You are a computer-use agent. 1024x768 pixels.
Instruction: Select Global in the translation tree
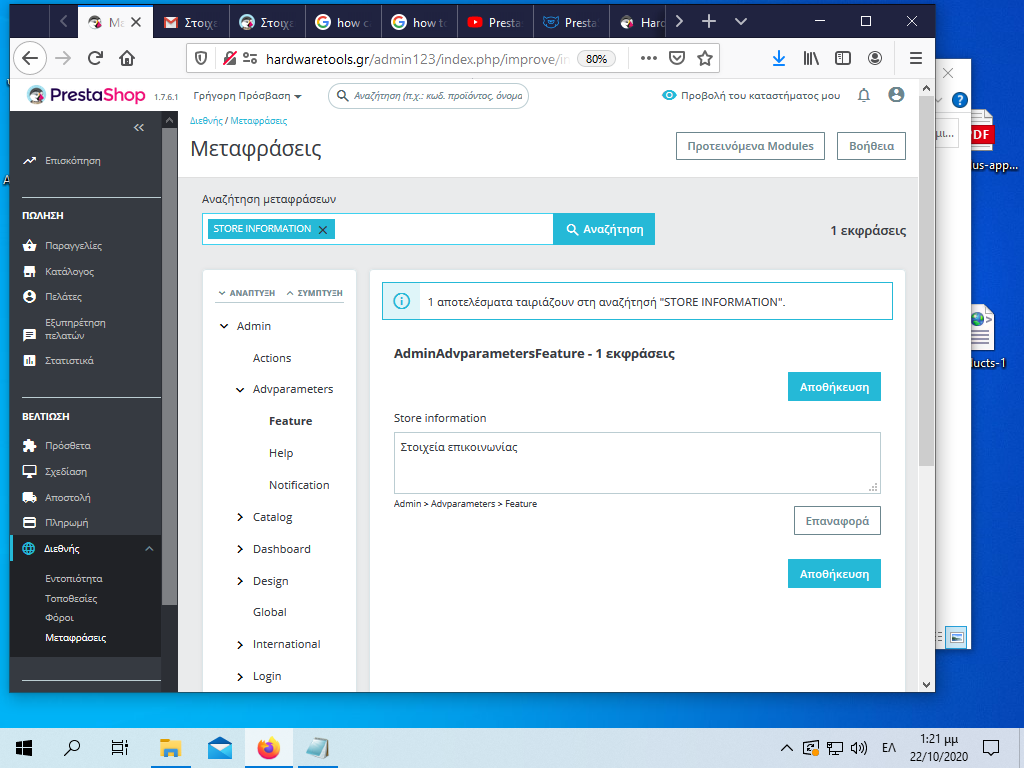point(270,612)
